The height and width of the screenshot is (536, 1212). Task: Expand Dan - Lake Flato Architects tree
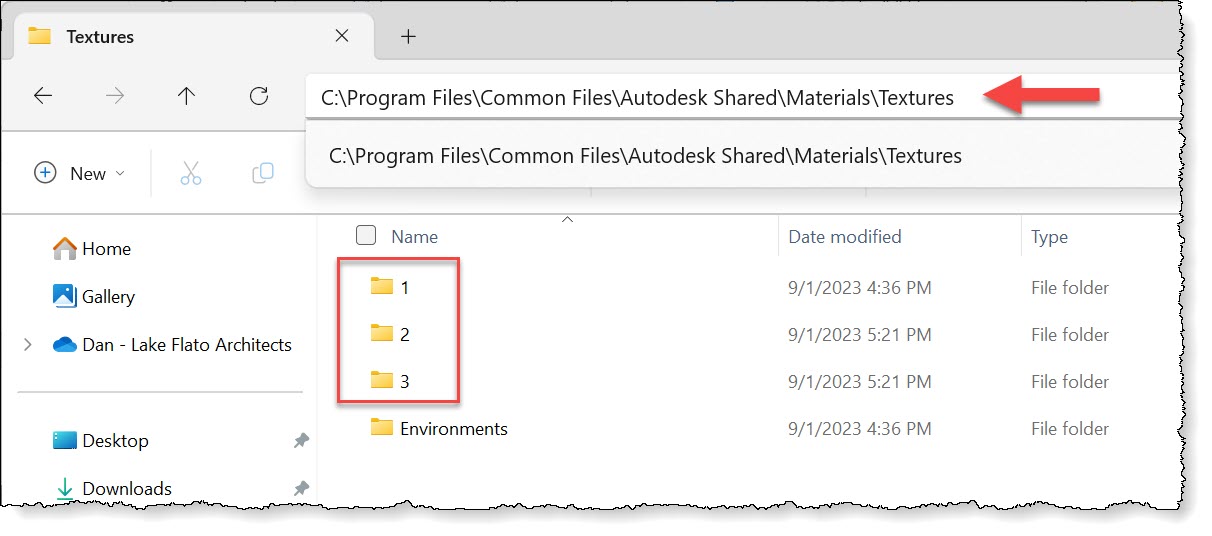[x=26, y=345]
